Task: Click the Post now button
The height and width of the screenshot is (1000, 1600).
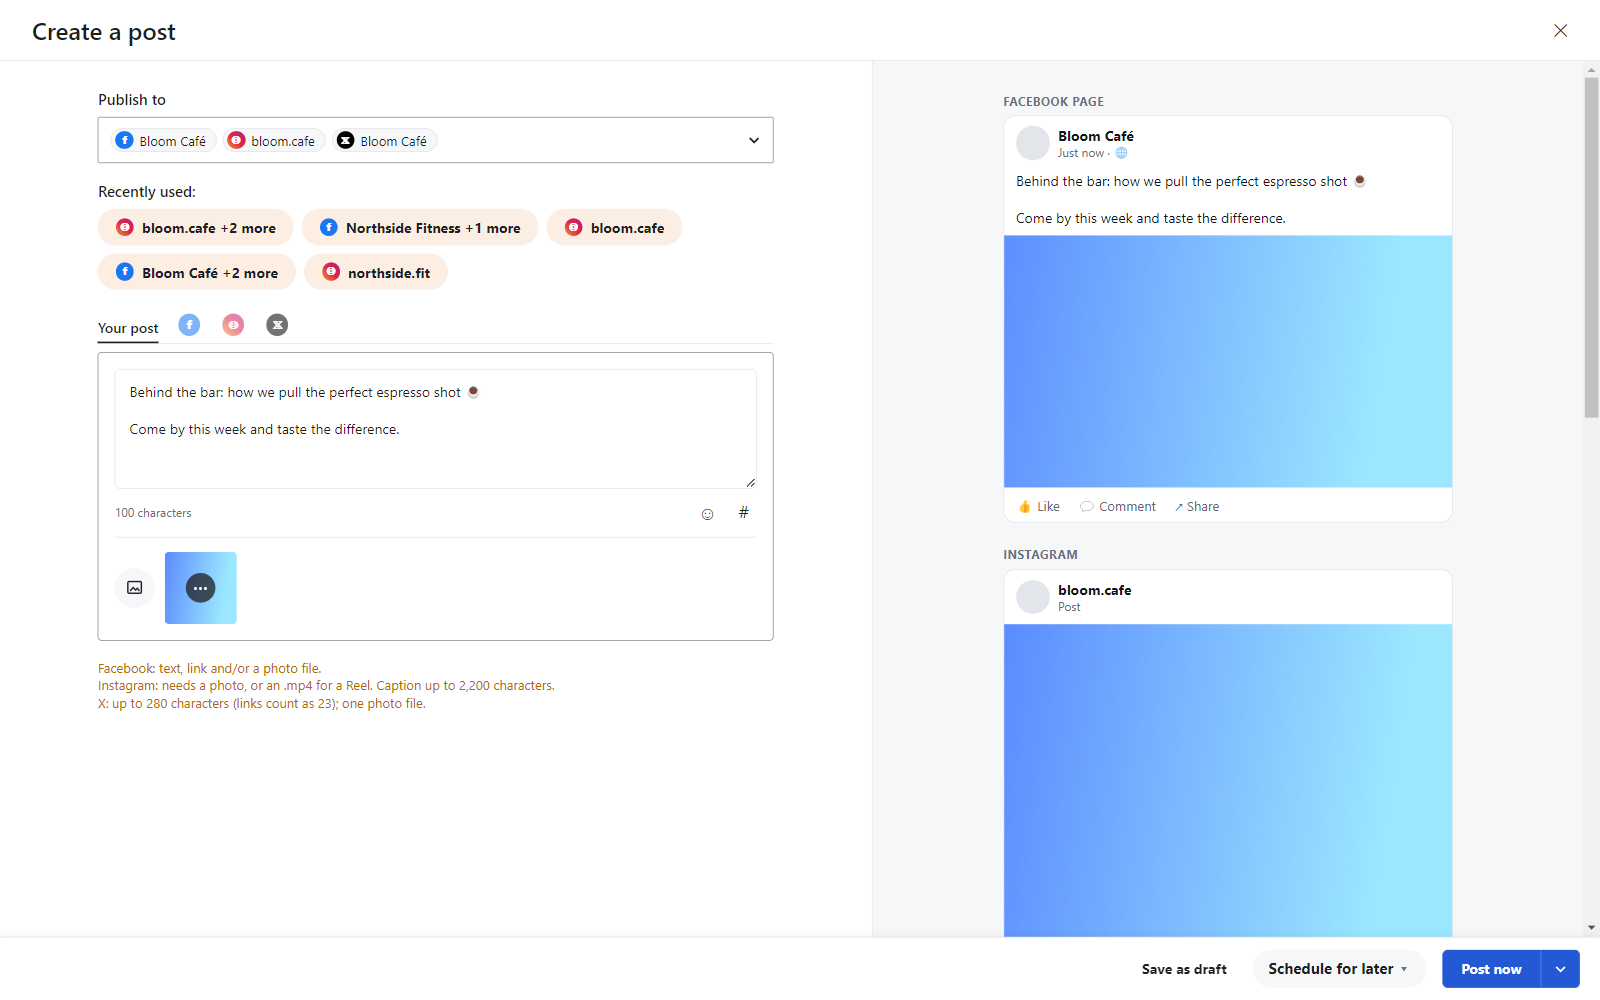Action: (x=1491, y=969)
